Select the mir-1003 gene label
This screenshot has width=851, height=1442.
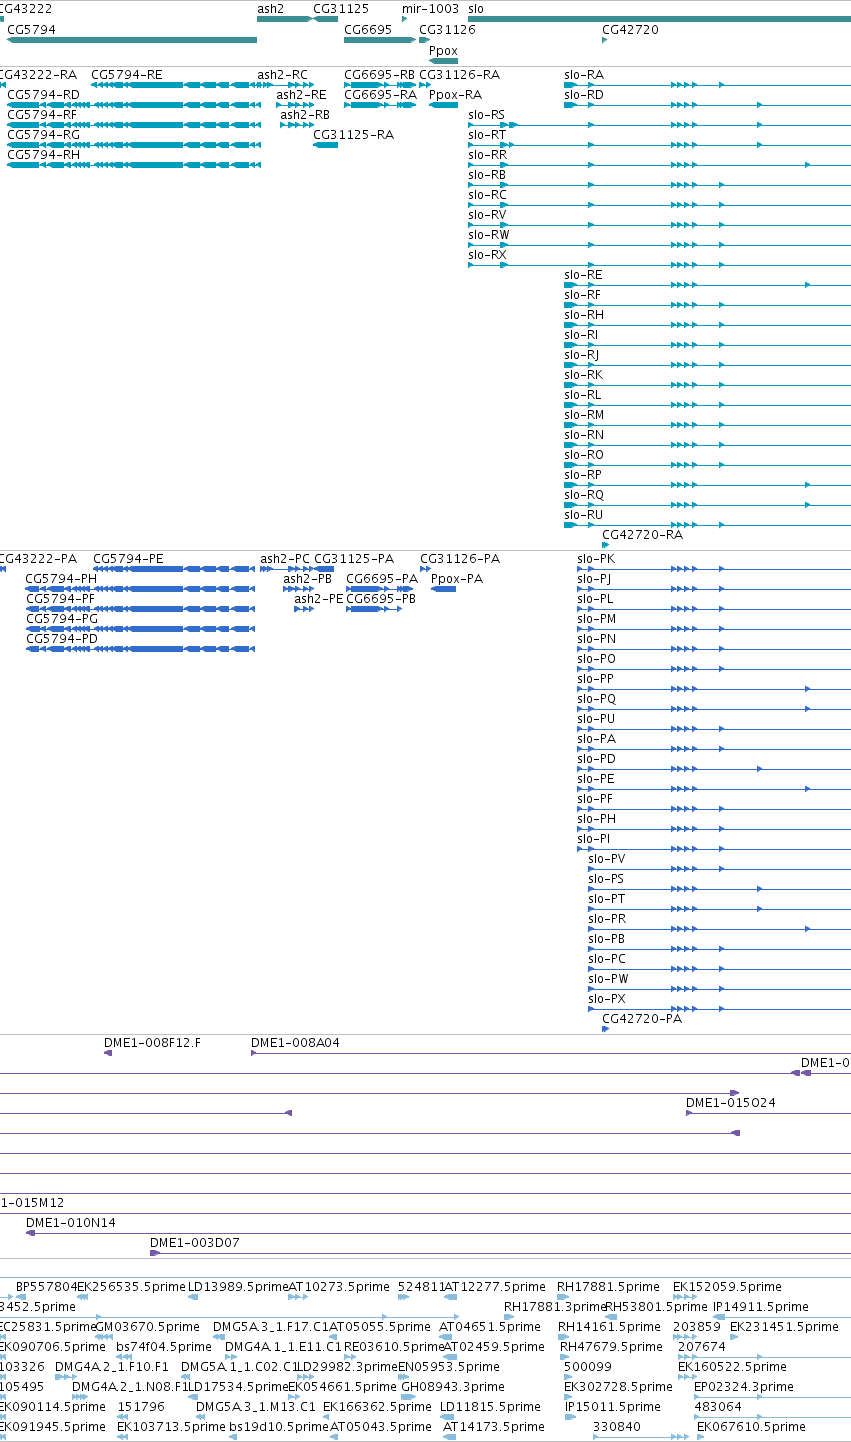click(430, 8)
